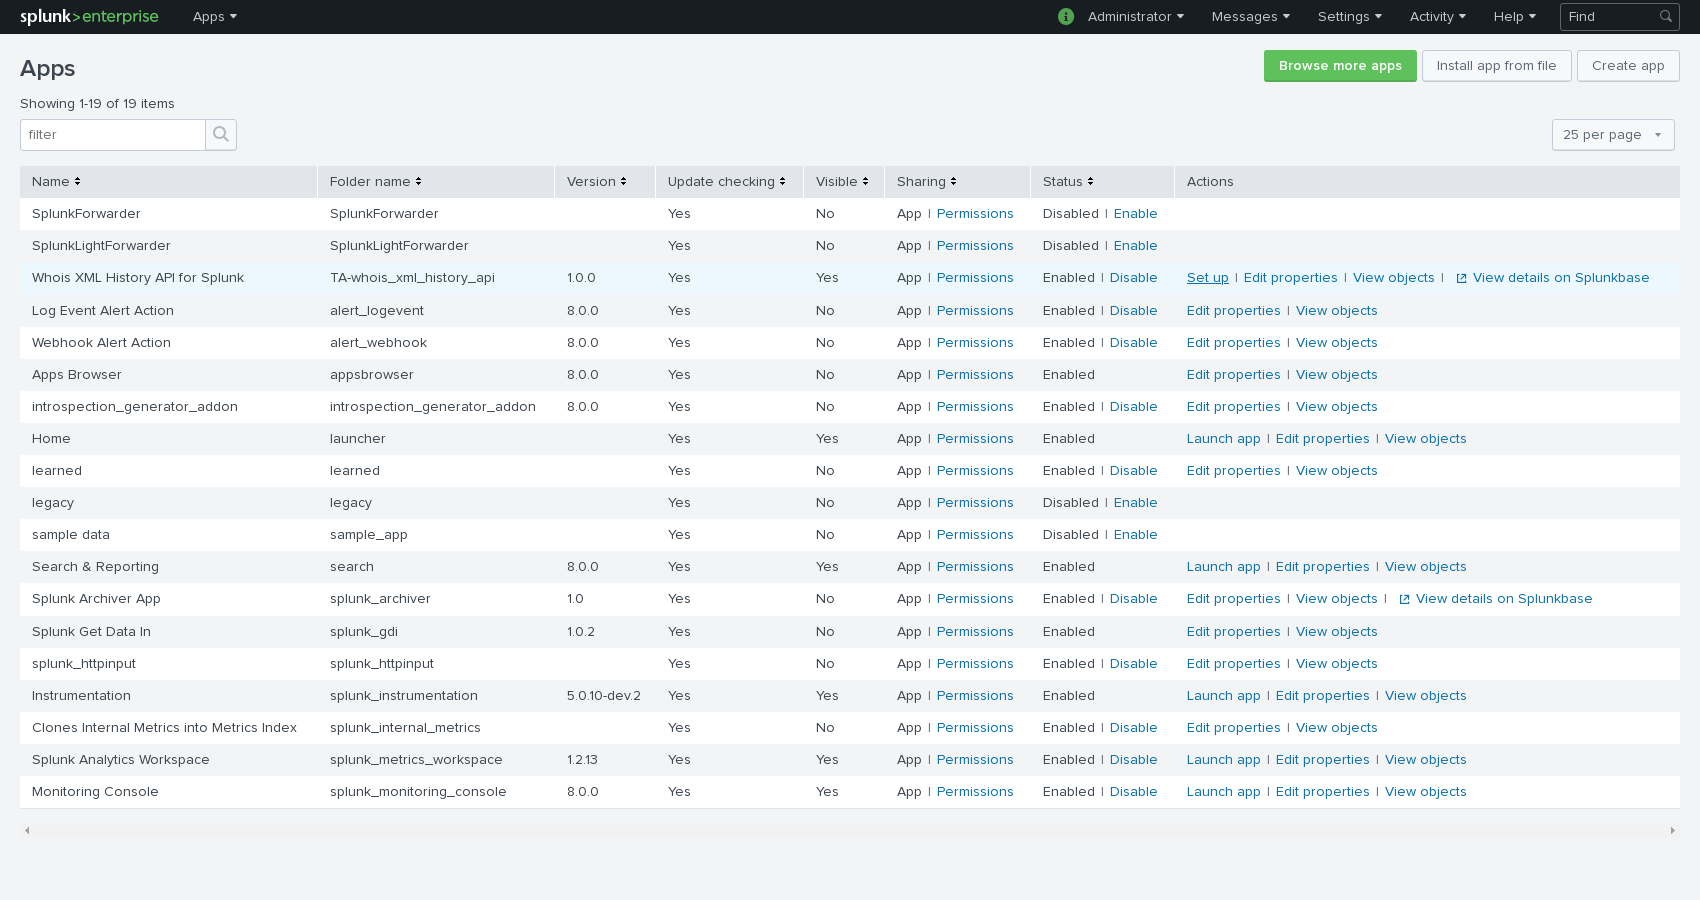Disable Webhook Alert Action app
1700x900 pixels.
click(x=1133, y=343)
